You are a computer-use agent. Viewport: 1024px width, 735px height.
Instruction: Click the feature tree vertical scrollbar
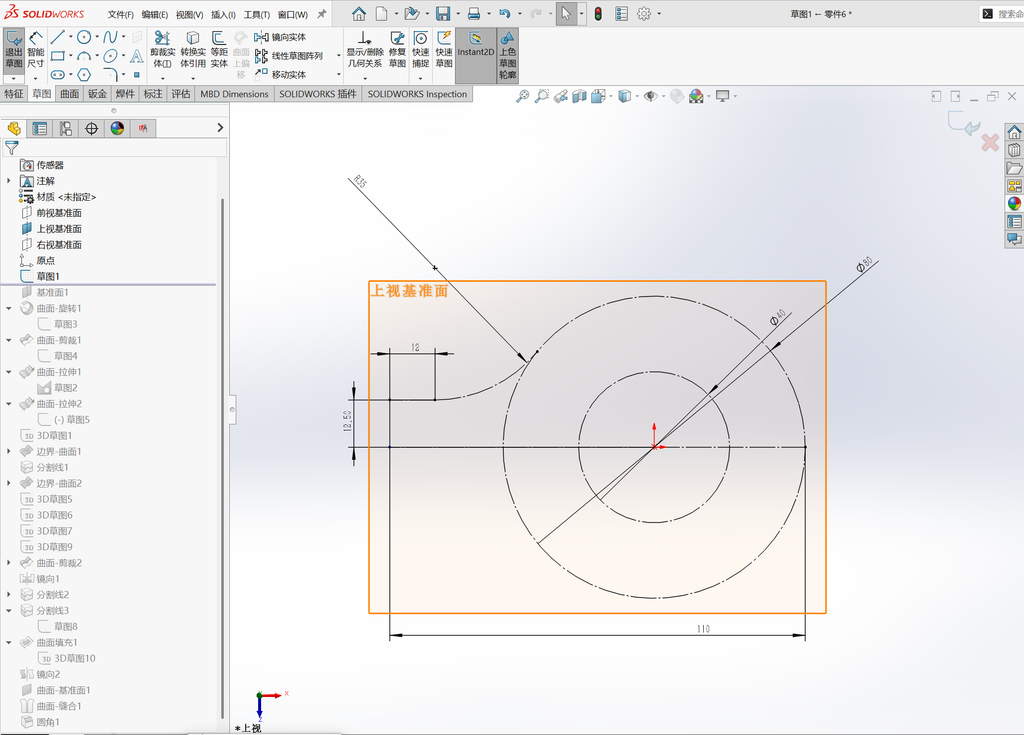pos(222,457)
